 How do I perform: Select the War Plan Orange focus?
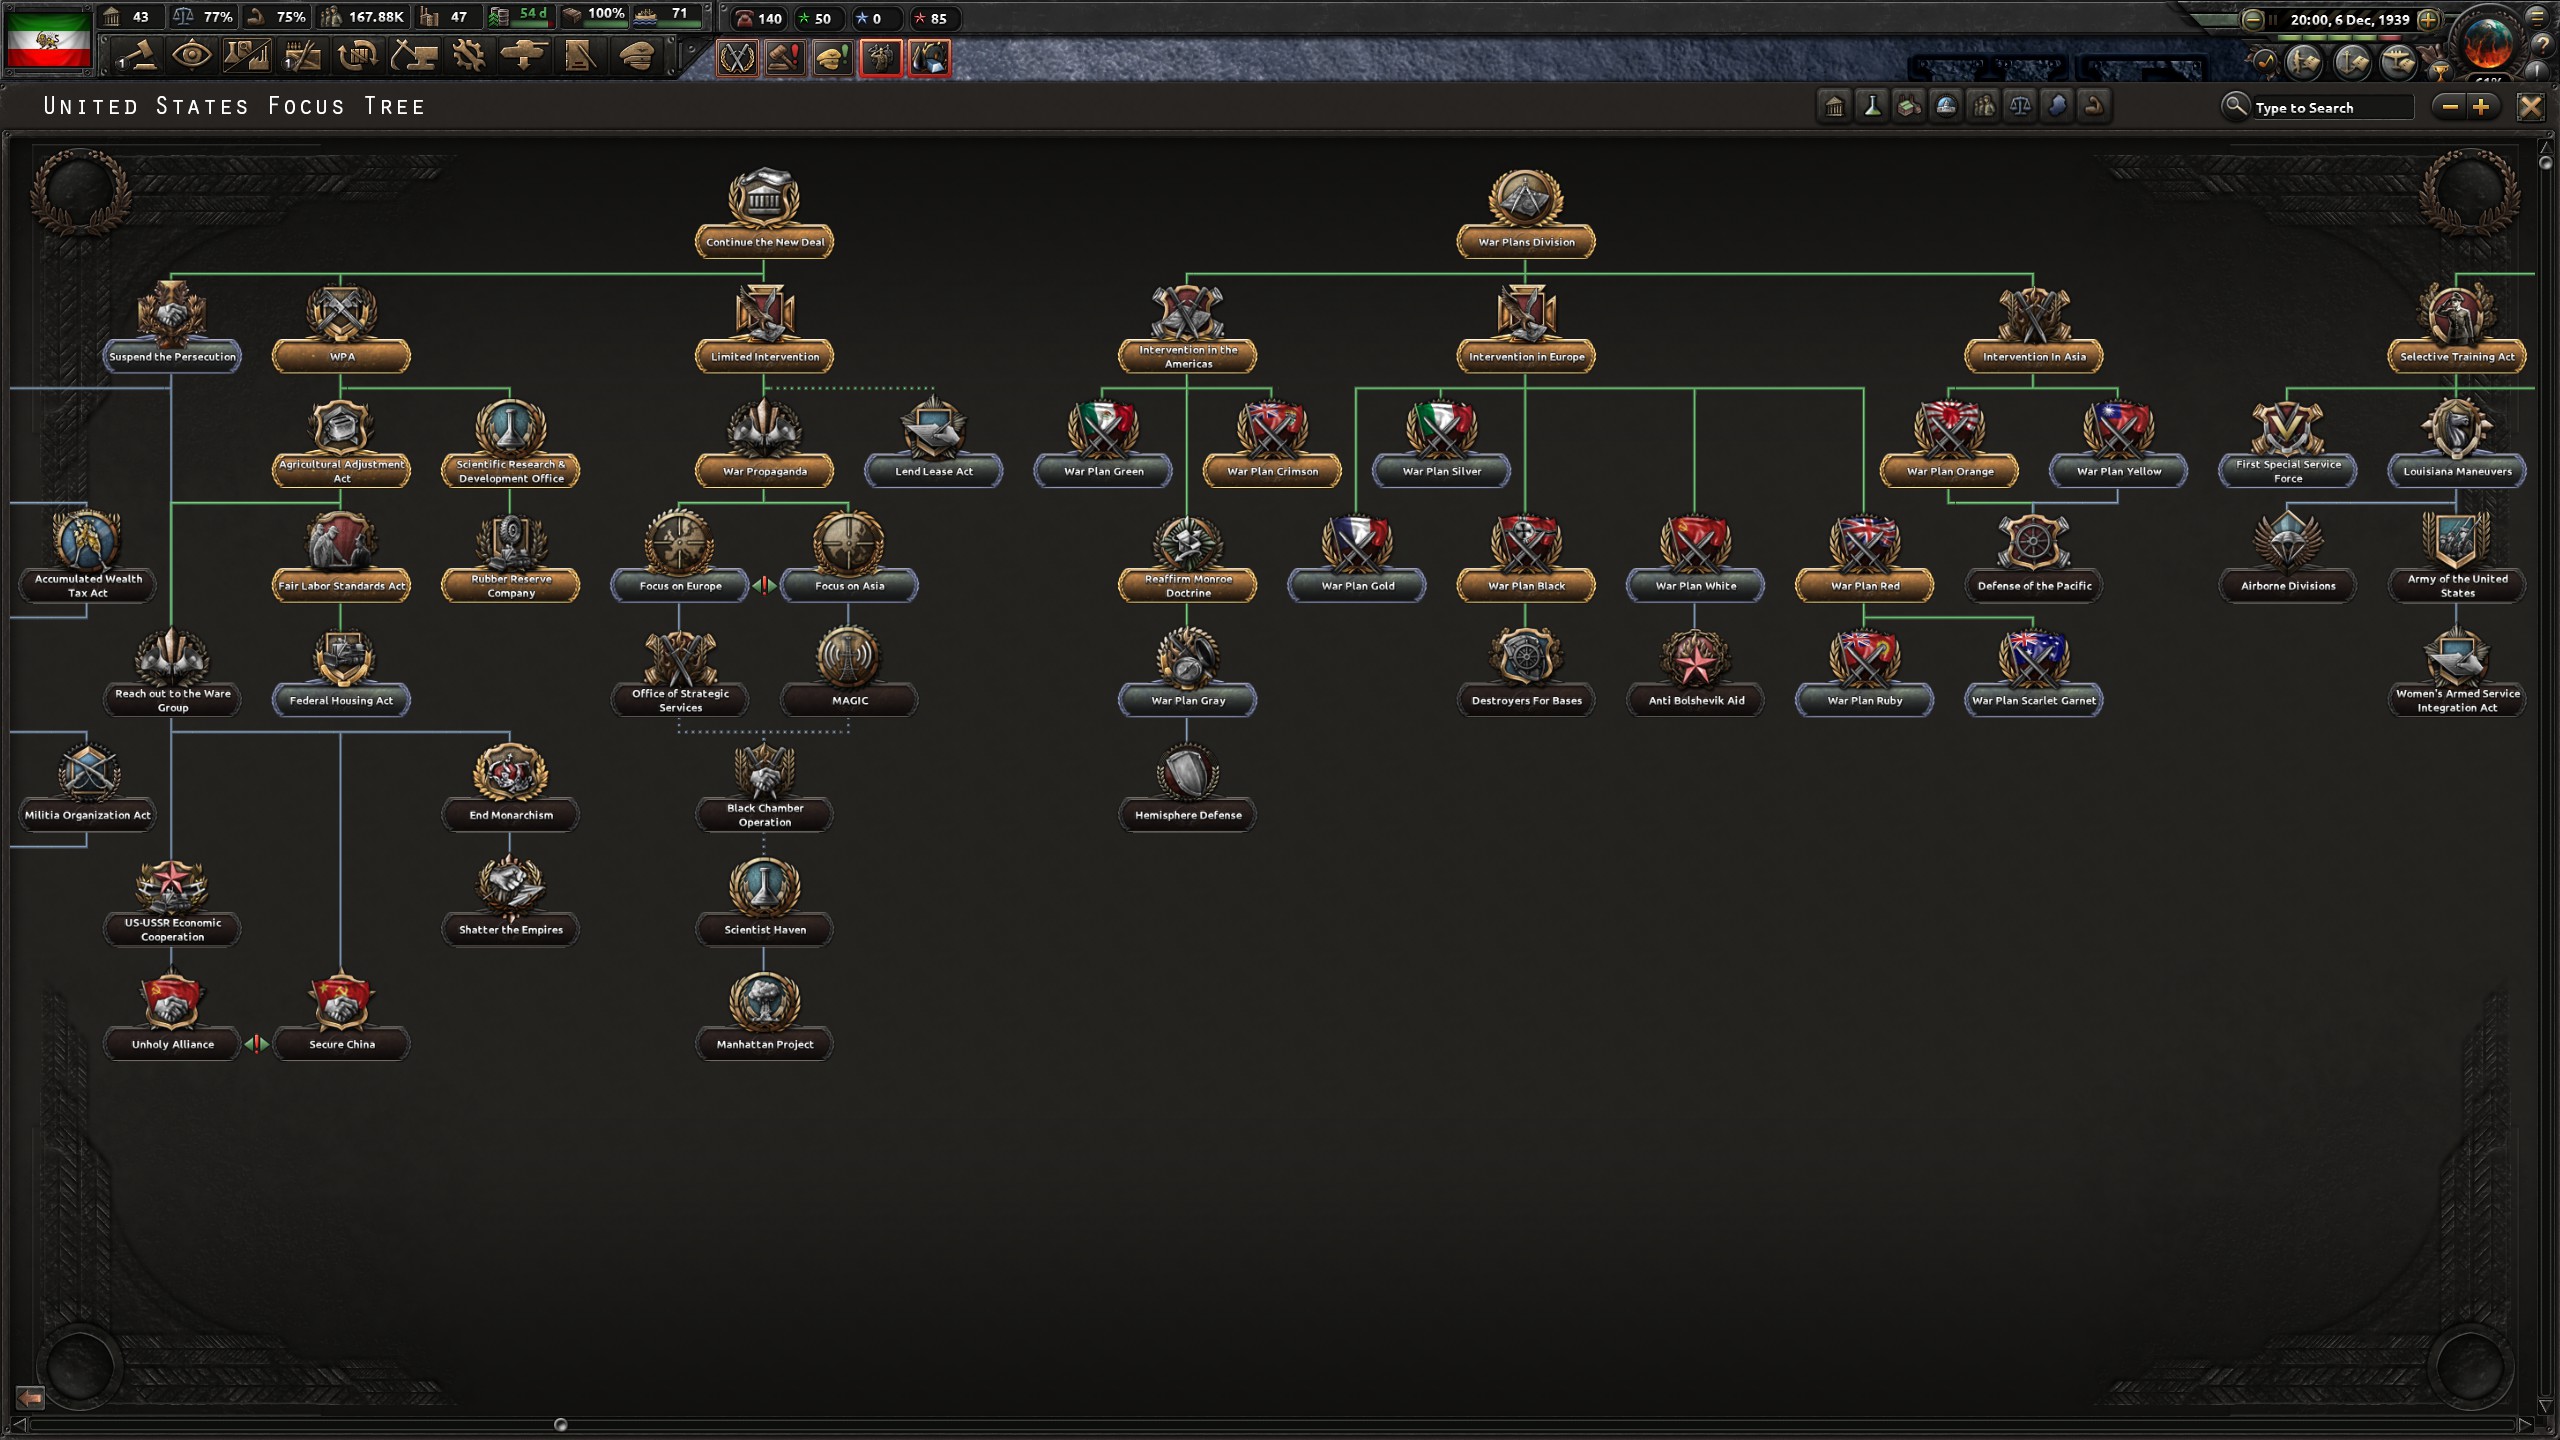pyautogui.click(x=1948, y=442)
